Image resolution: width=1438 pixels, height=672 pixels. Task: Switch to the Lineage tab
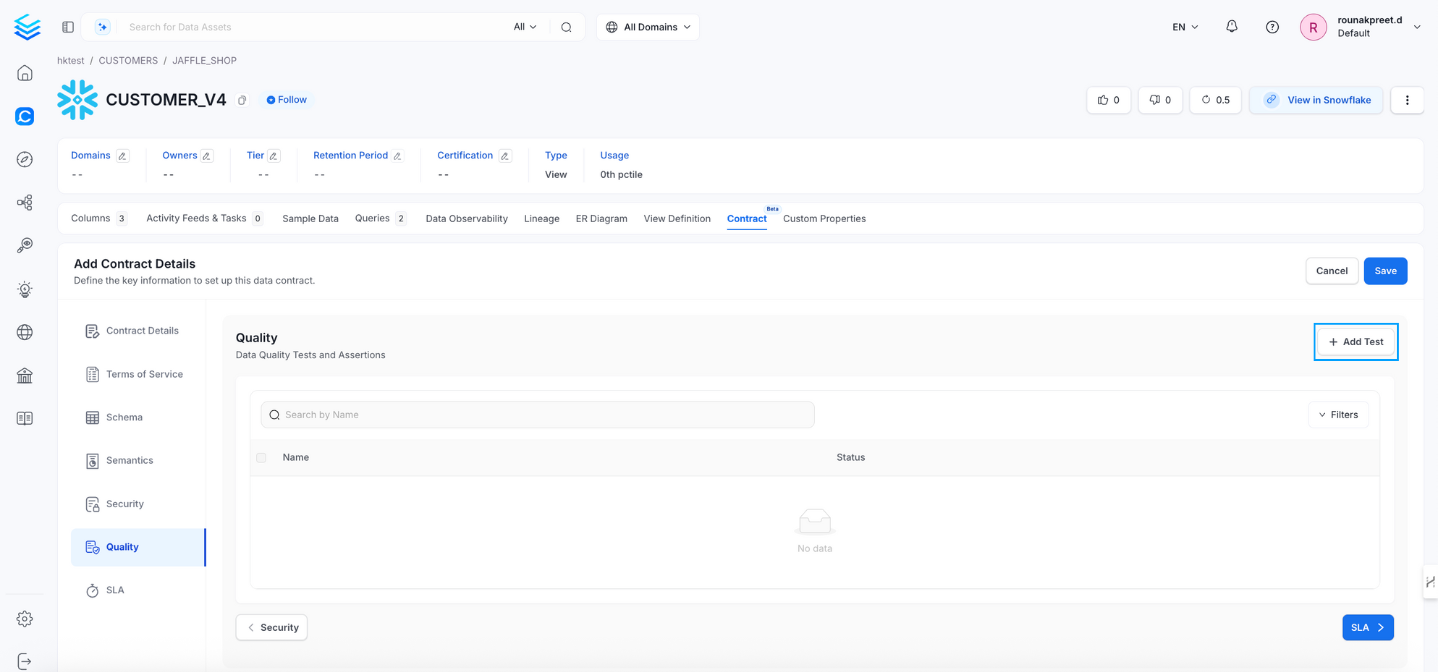pyautogui.click(x=541, y=218)
